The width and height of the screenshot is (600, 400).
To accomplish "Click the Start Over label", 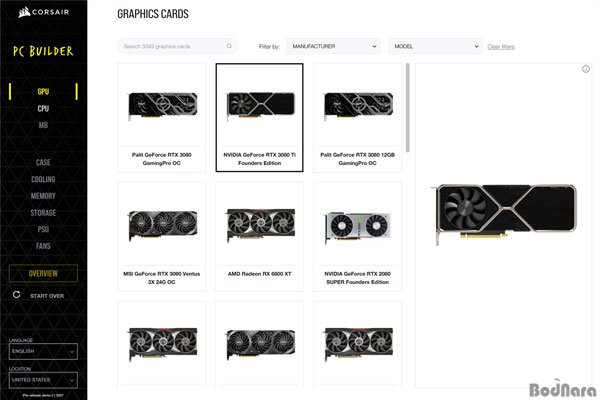I will (47, 296).
